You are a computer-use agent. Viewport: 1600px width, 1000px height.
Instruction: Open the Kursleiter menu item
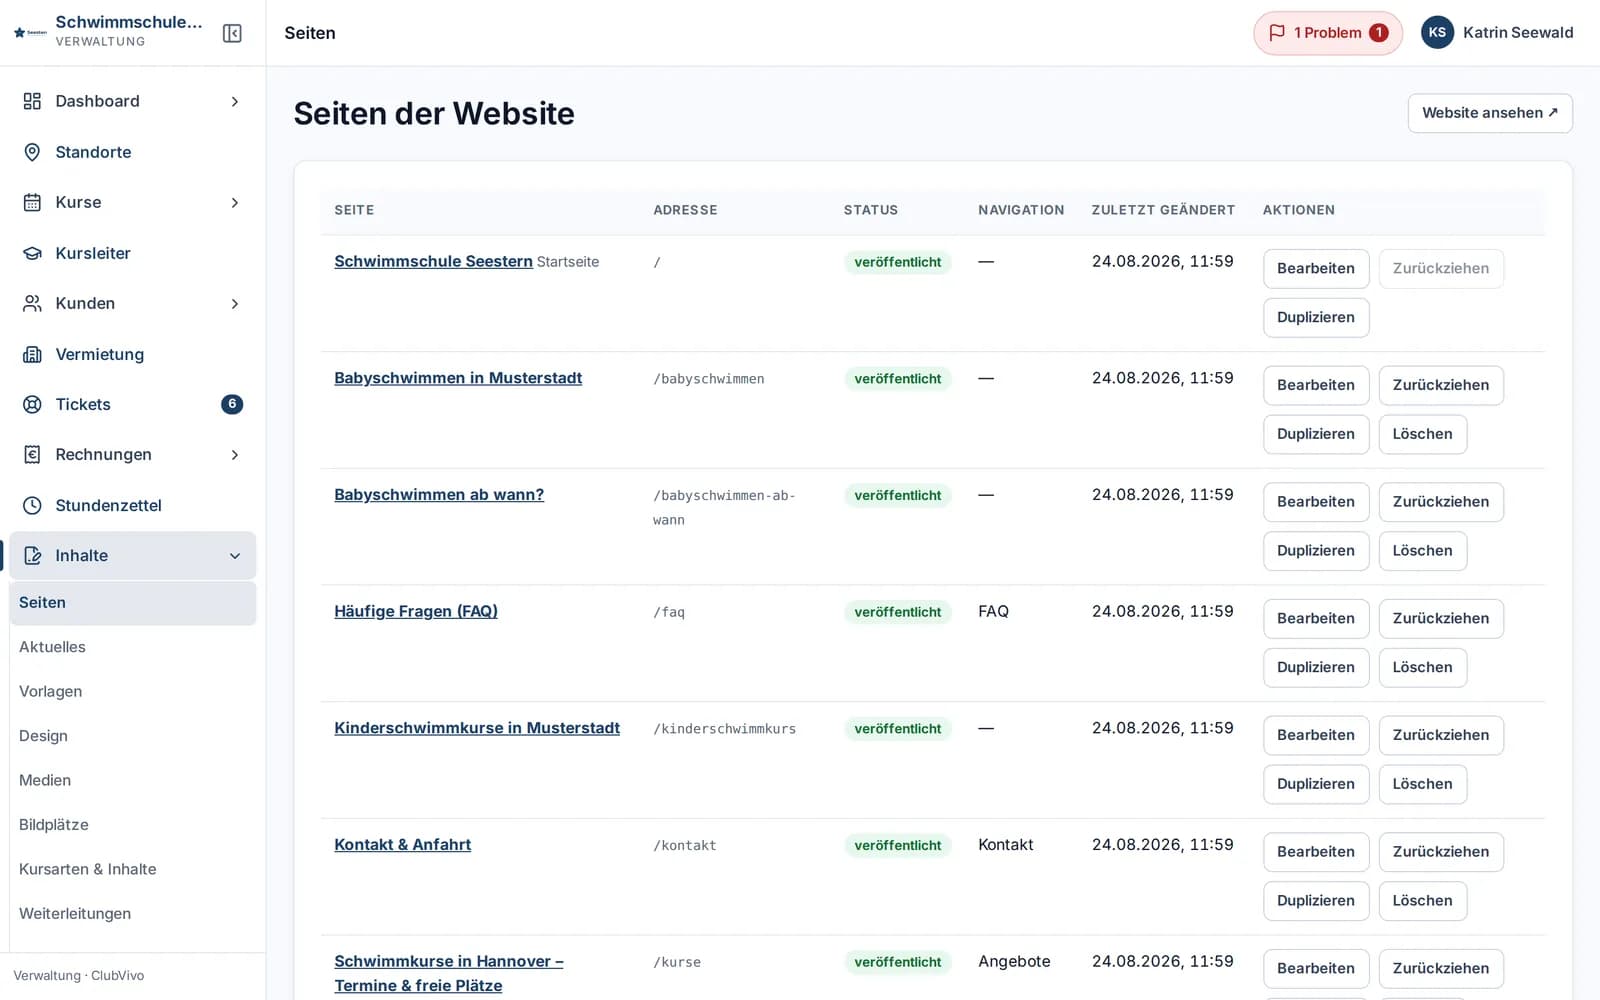[x=133, y=253]
